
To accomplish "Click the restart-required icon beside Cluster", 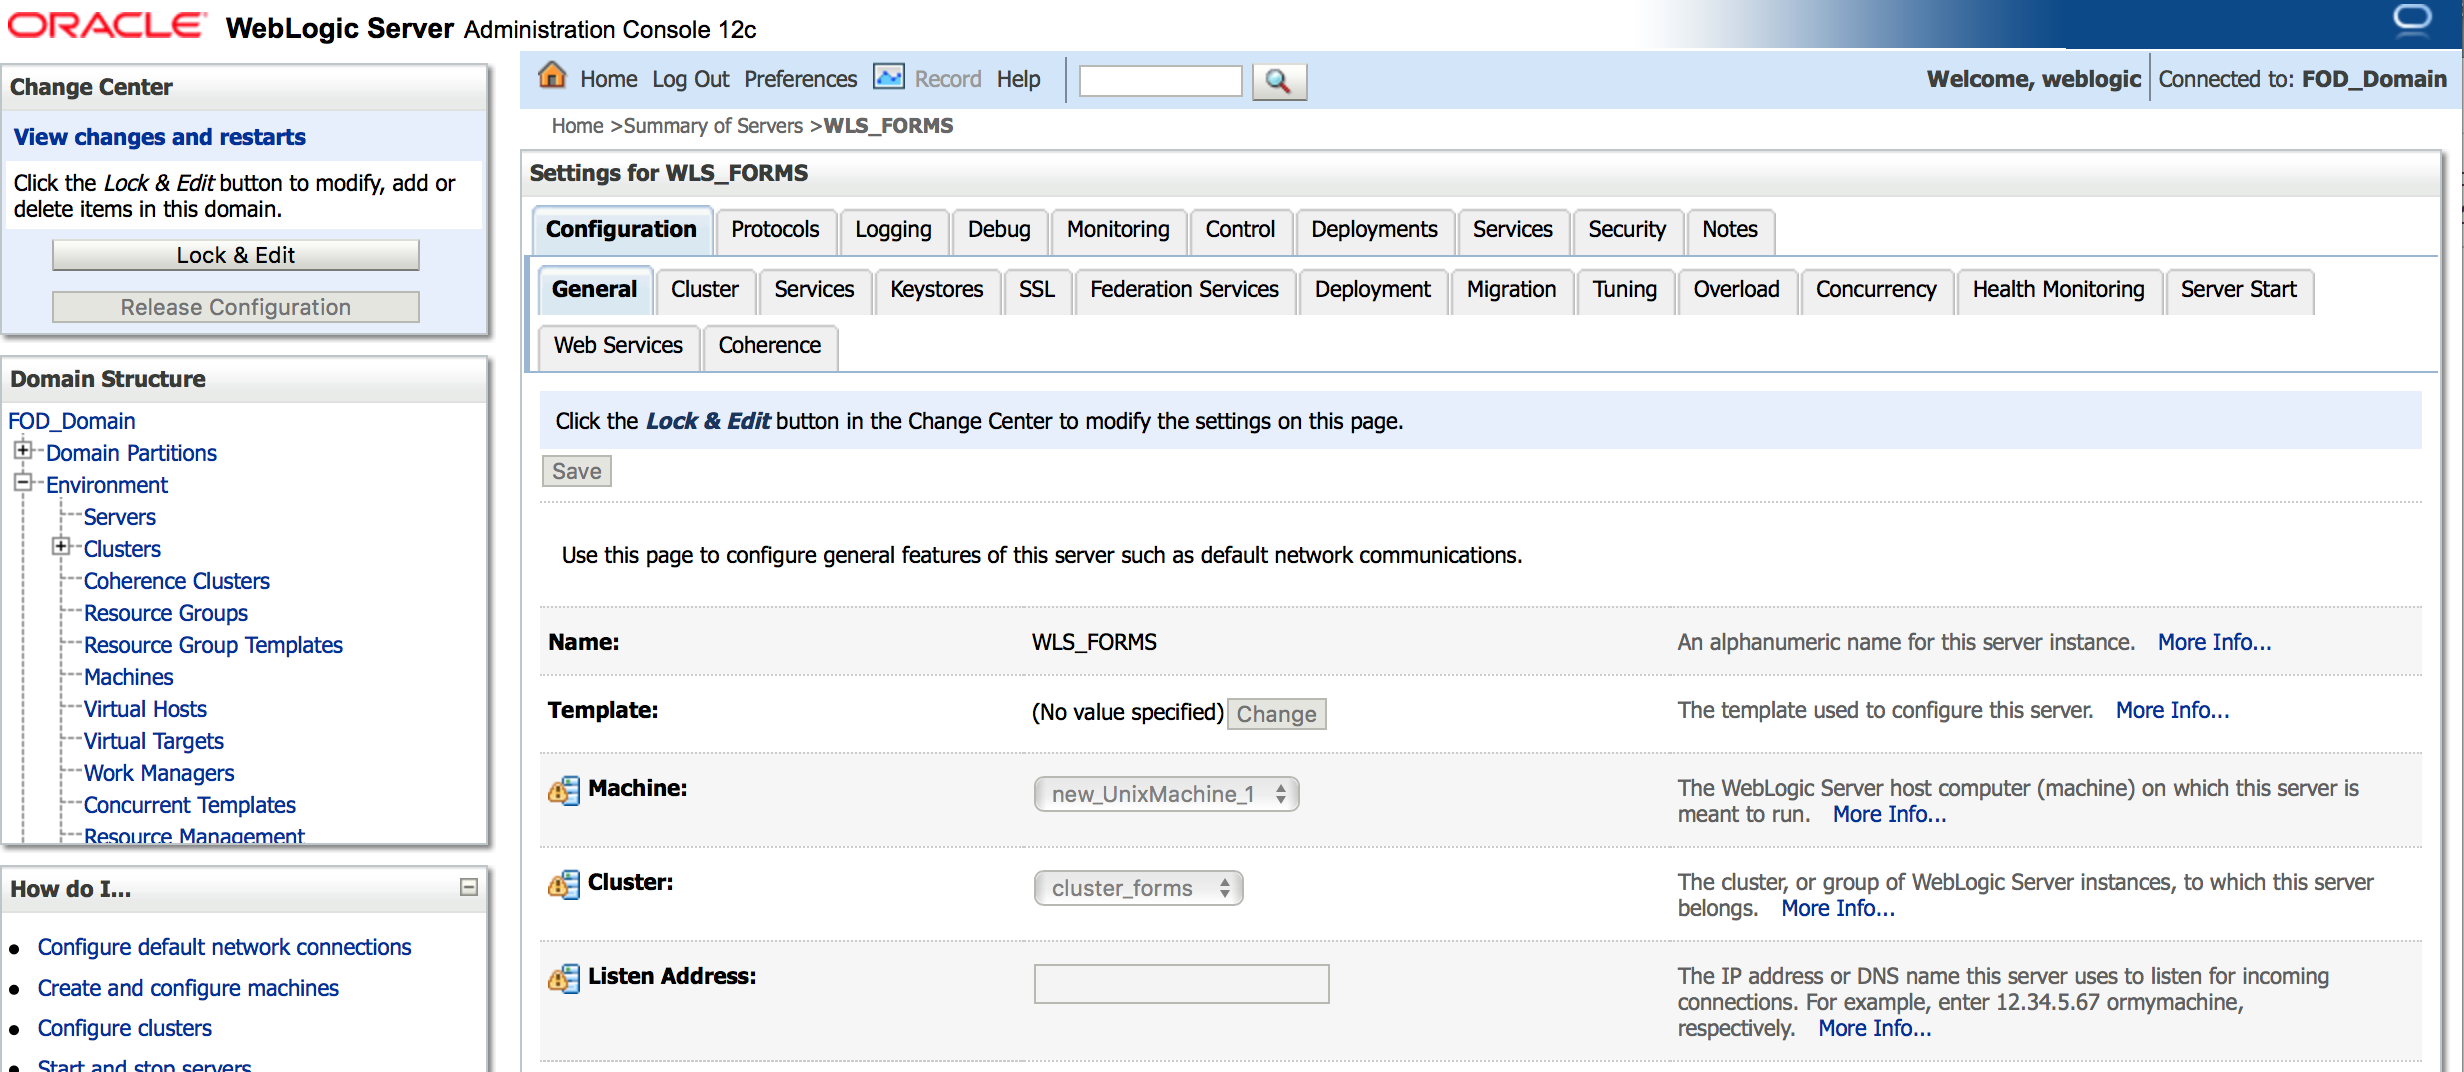I will pyautogui.click(x=564, y=885).
